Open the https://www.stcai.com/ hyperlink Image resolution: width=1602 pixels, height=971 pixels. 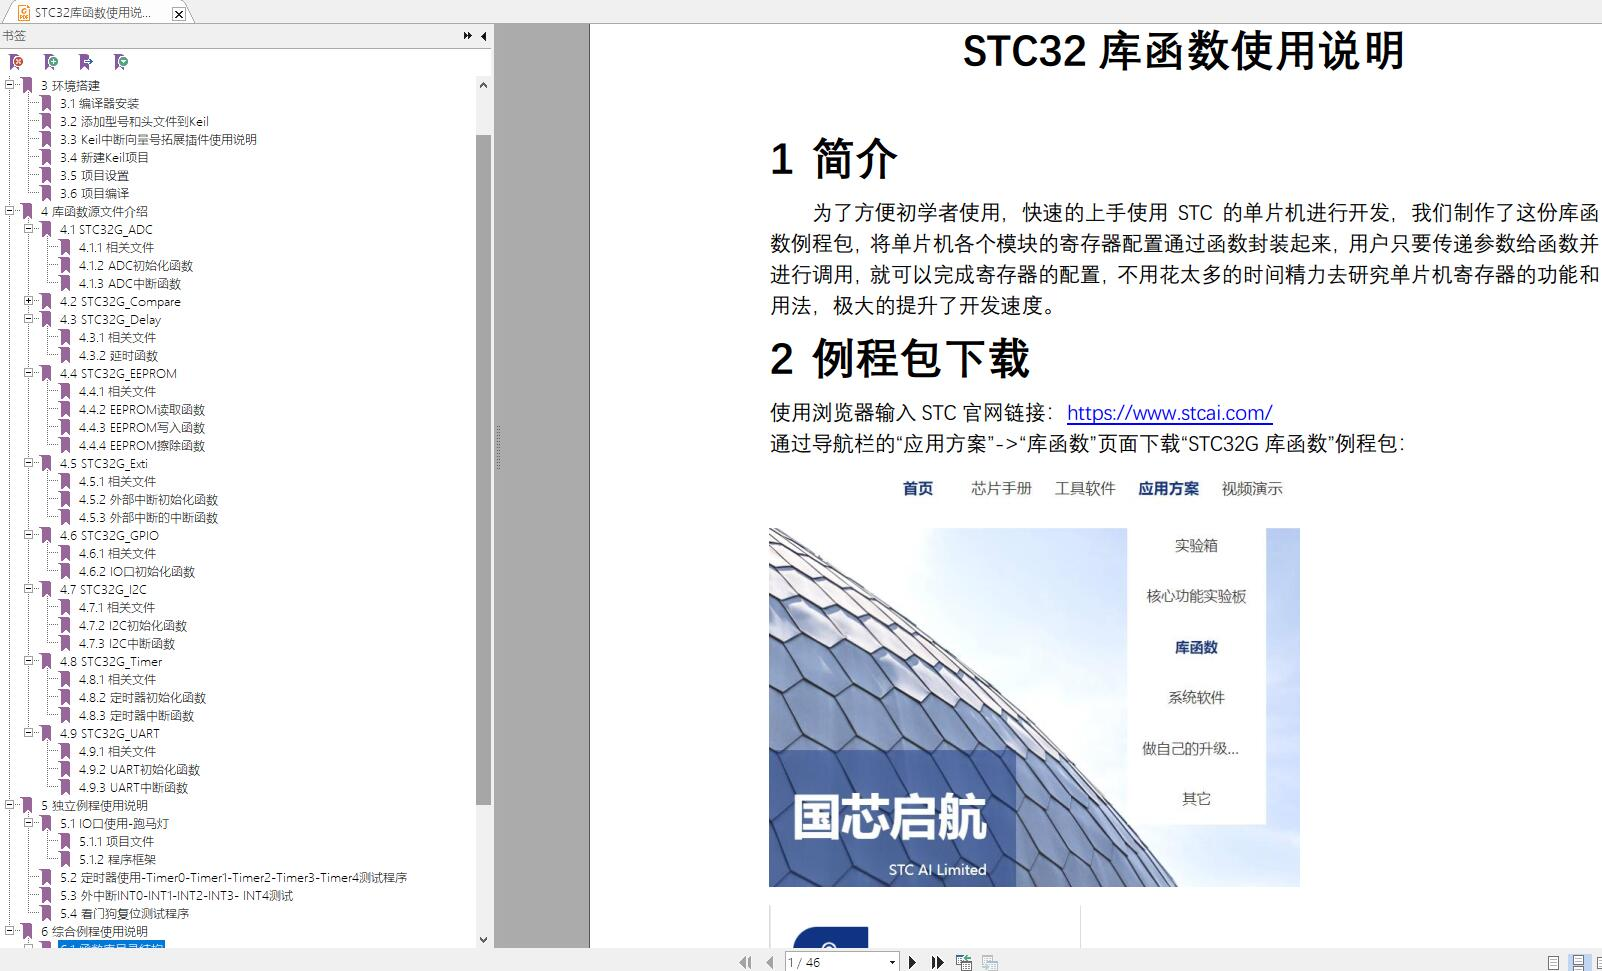(1169, 412)
